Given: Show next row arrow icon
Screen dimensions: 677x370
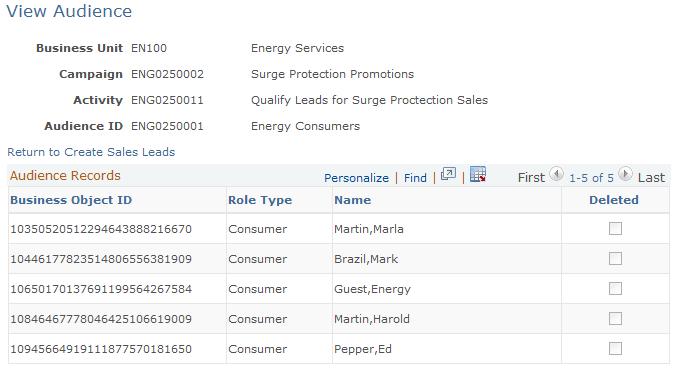Looking at the screenshot, I should point(625,174).
